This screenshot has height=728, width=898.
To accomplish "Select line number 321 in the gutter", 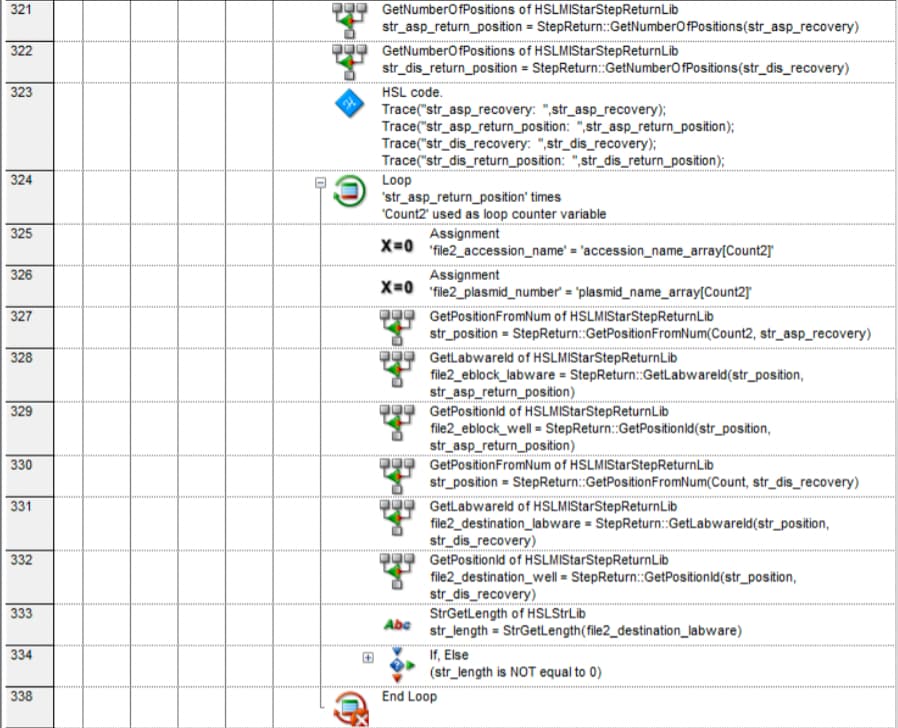I will [x=29, y=21].
